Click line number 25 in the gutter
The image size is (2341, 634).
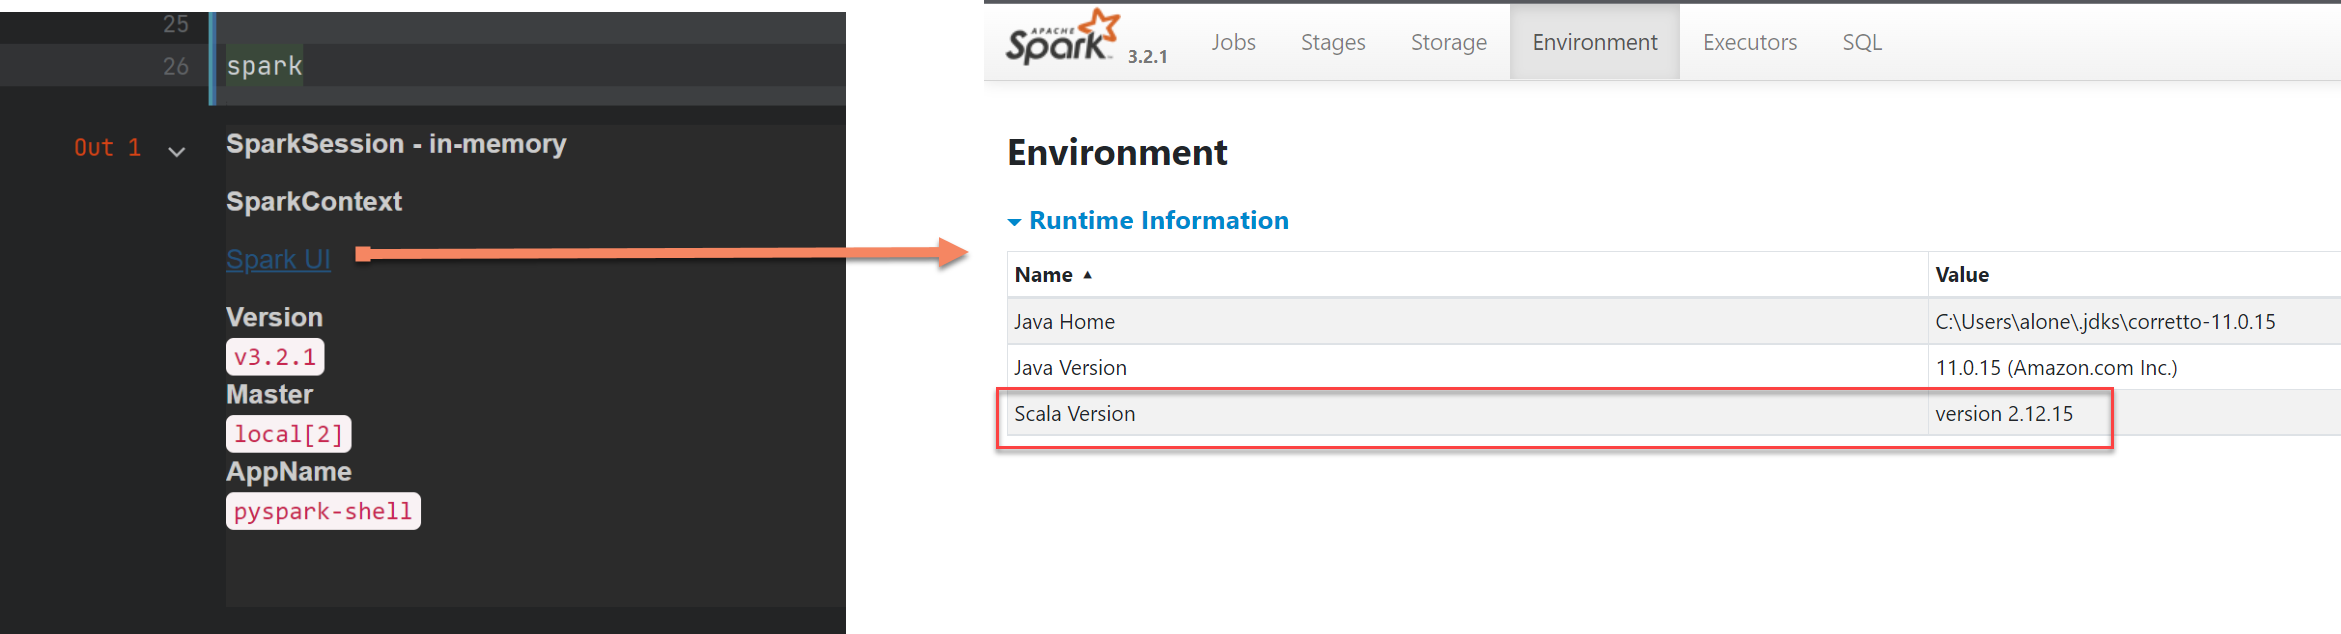coord(176,24)
